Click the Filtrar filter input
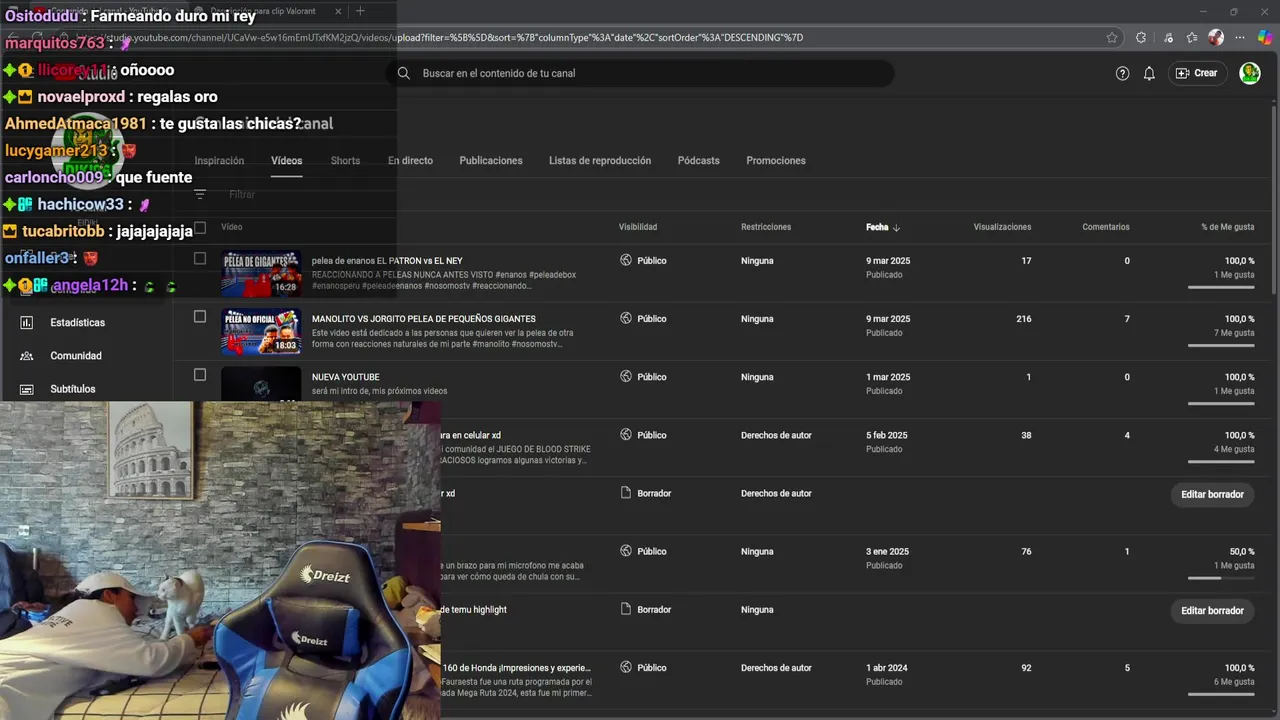This screenshot has height=720, width=1280. 242,195
